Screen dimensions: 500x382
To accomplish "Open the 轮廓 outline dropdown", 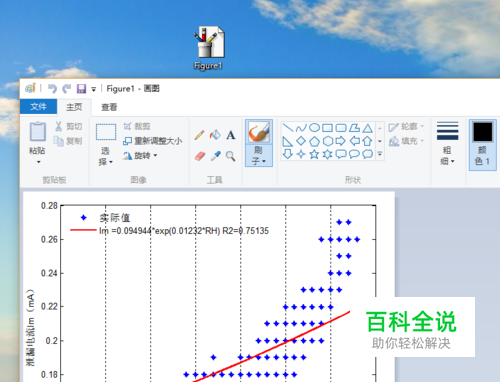I will (x=406, y=127).
